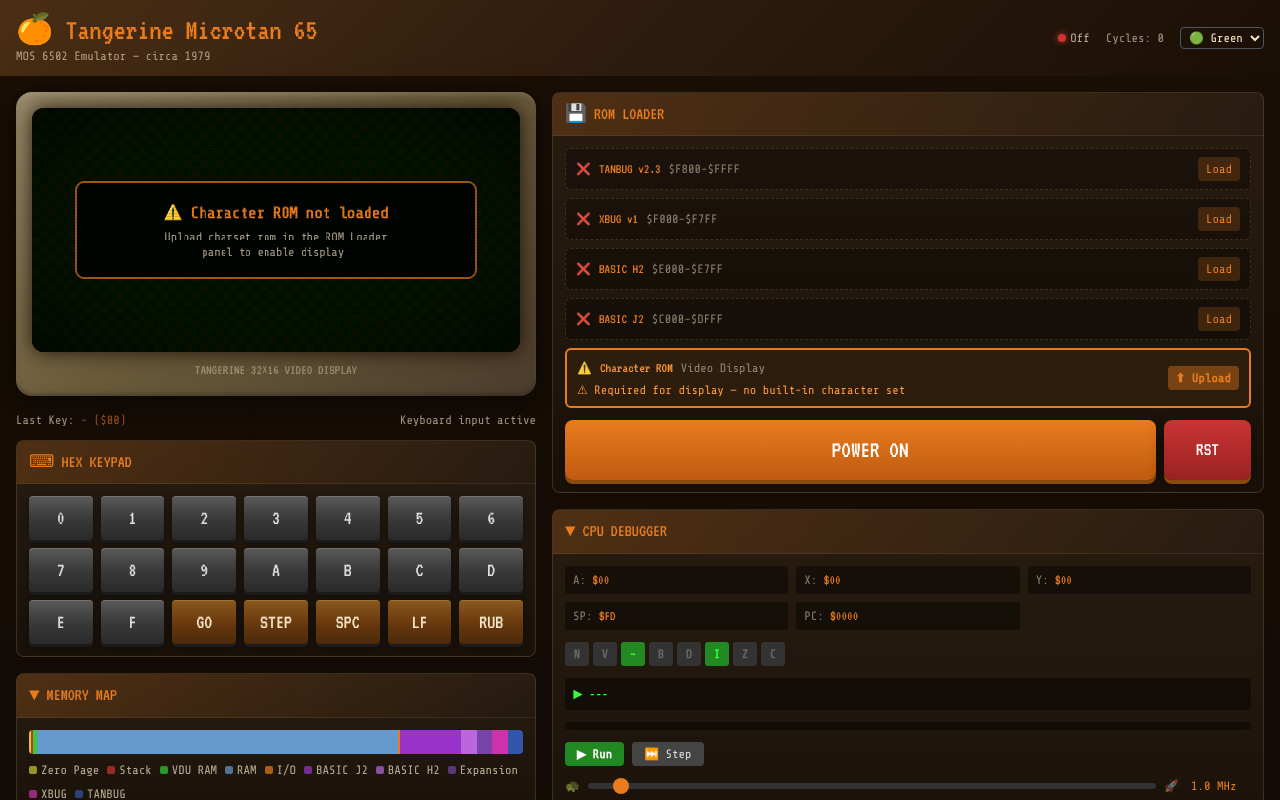The height and width of the screenshot is (800, 1280).
Task: Click the floppy disk icon on ROM LOADER header
Action: coord(575,113)
